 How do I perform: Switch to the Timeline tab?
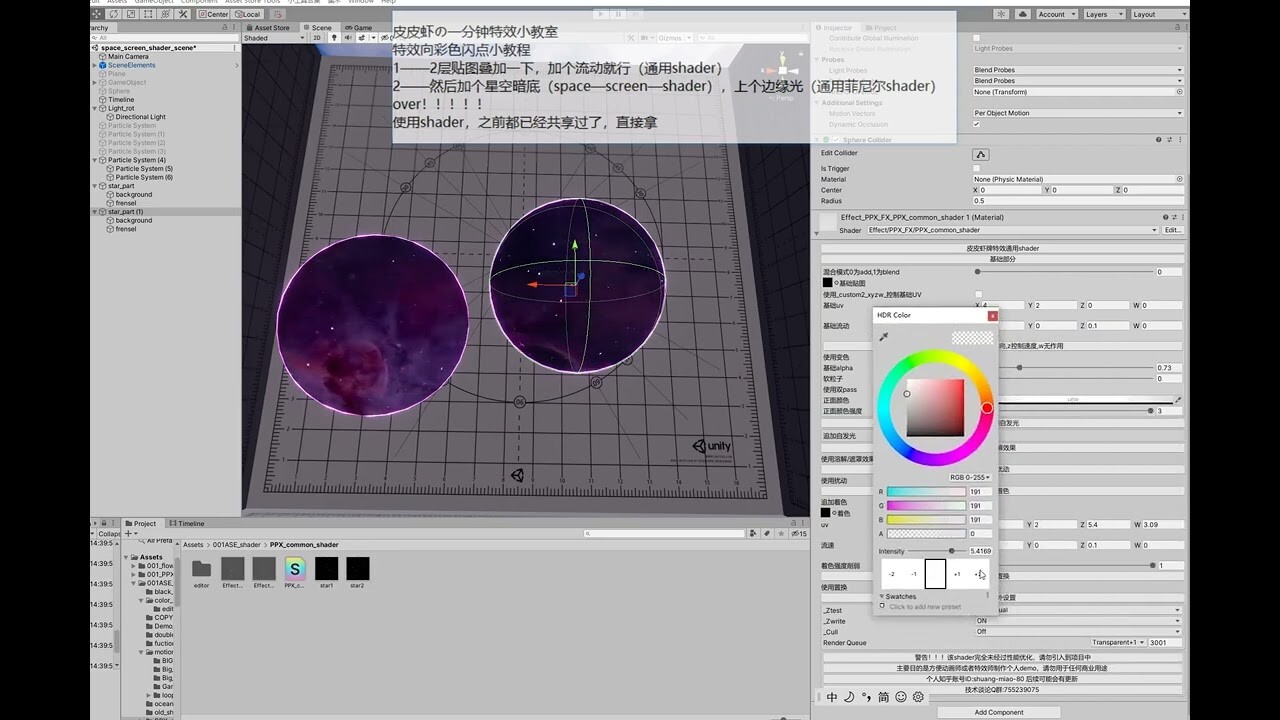[x=189, y=523]
